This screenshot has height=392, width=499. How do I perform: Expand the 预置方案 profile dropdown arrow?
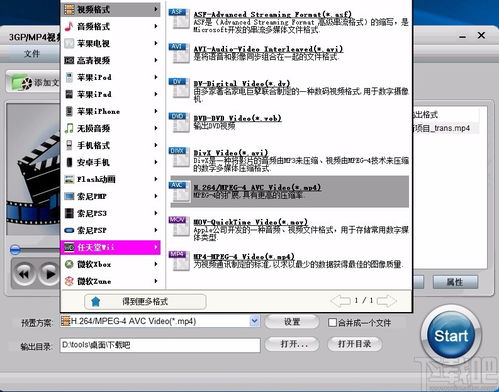click(254, 321)
